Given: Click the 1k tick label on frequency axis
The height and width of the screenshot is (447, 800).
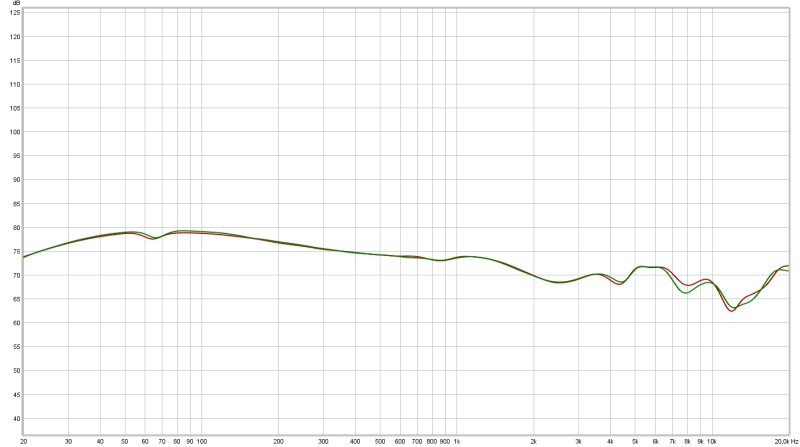Looking at the screenshot, I should tap(456, 440).
